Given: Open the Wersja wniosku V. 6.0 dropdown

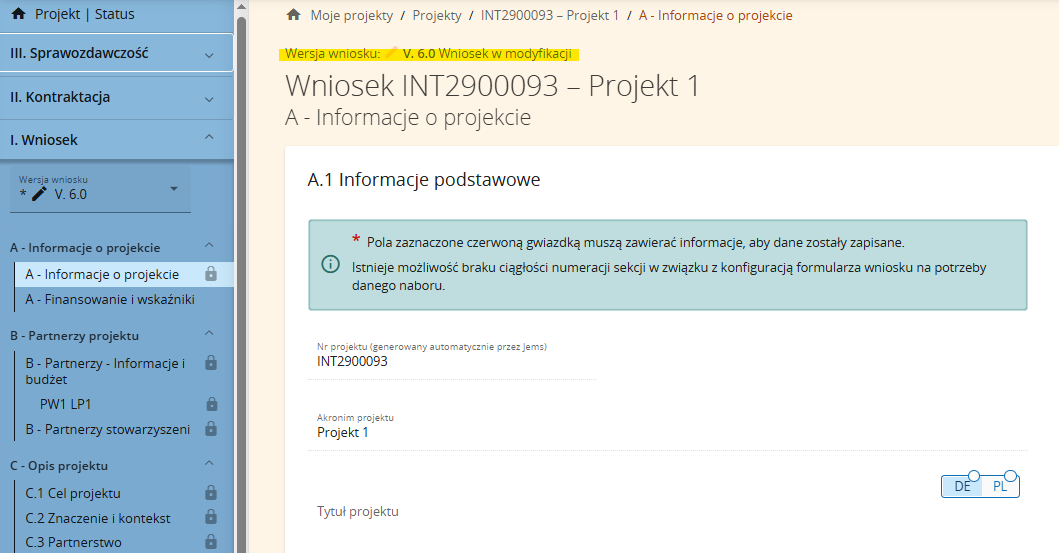Looking at the screenshot, I should point(173,189).
